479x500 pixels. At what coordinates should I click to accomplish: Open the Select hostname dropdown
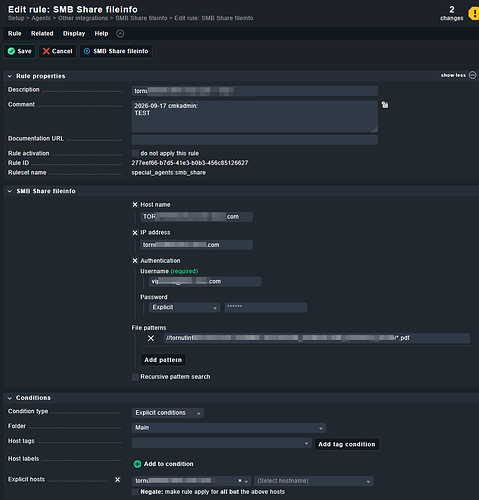point(314,481)
